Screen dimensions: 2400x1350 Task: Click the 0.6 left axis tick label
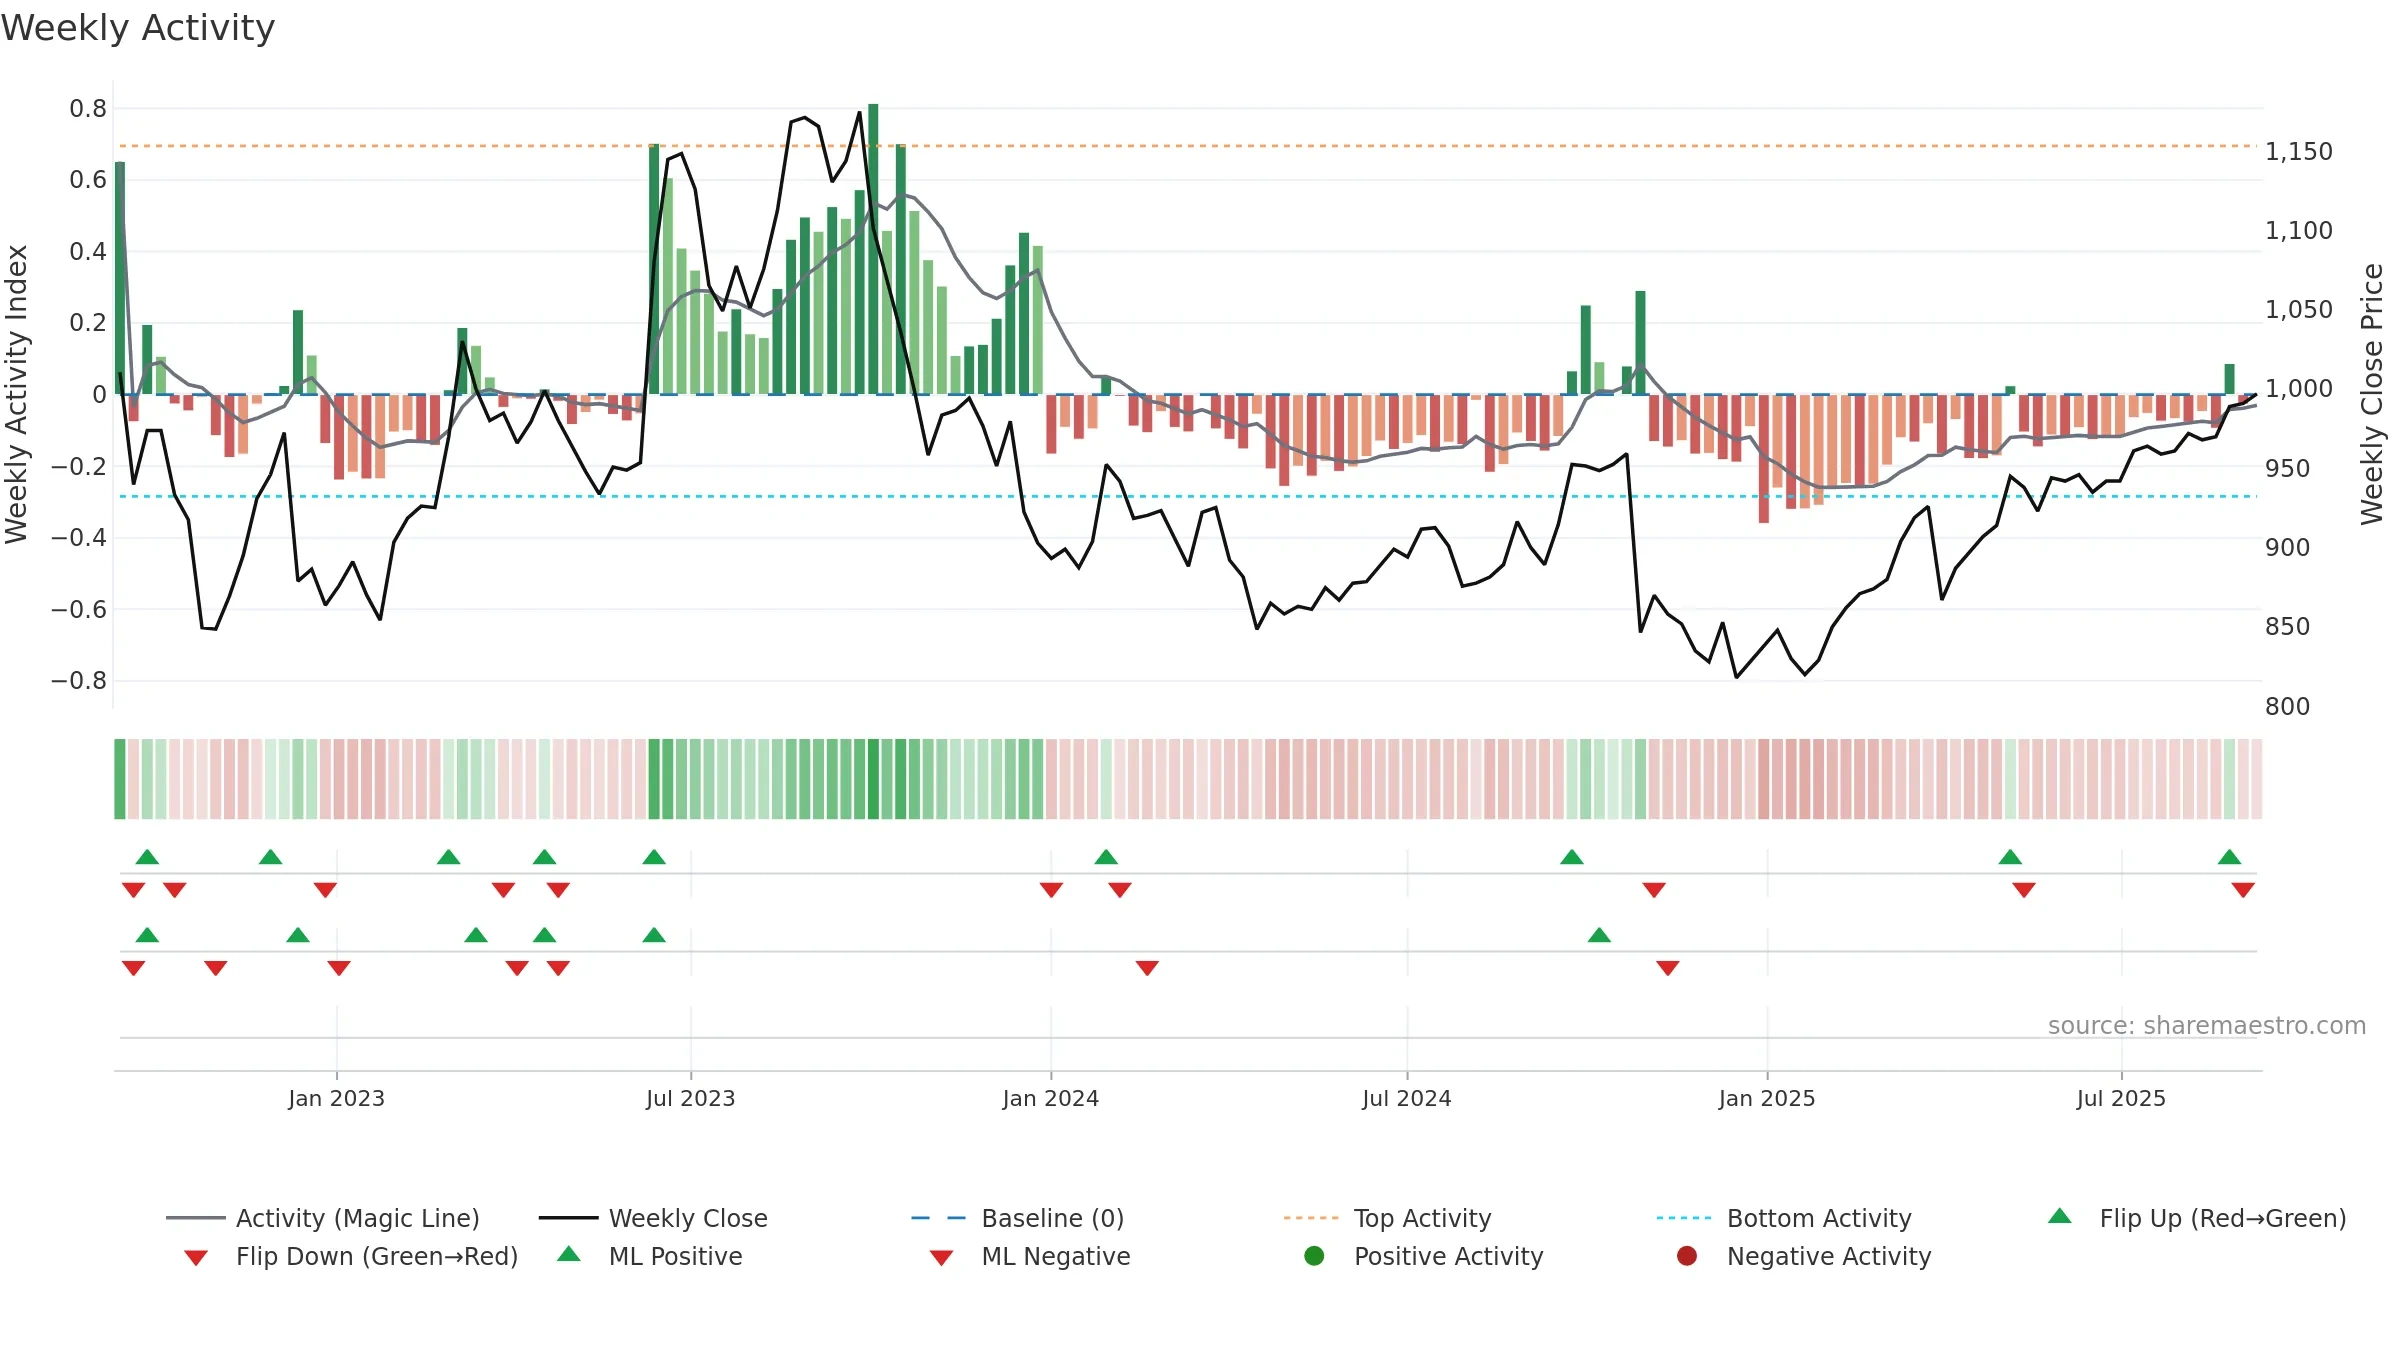click(x=88, y=180)
